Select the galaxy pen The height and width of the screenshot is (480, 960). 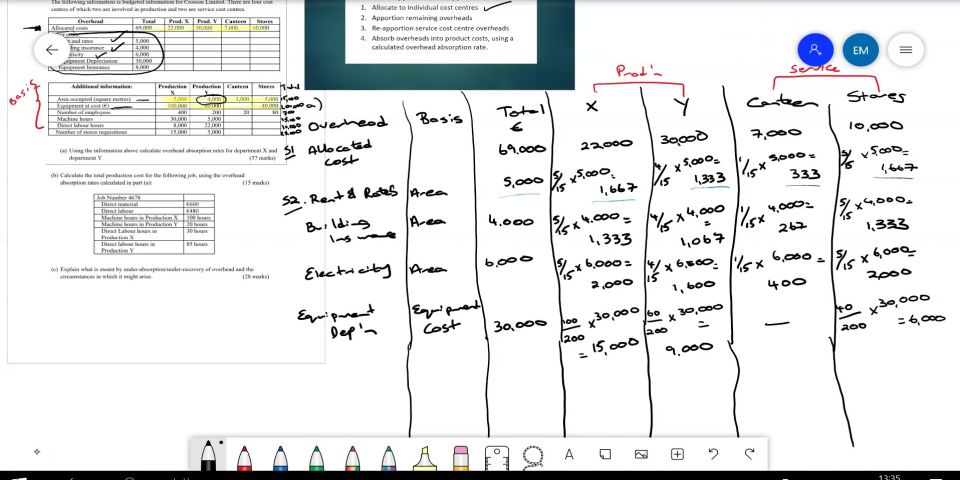[x=388, y=456]
